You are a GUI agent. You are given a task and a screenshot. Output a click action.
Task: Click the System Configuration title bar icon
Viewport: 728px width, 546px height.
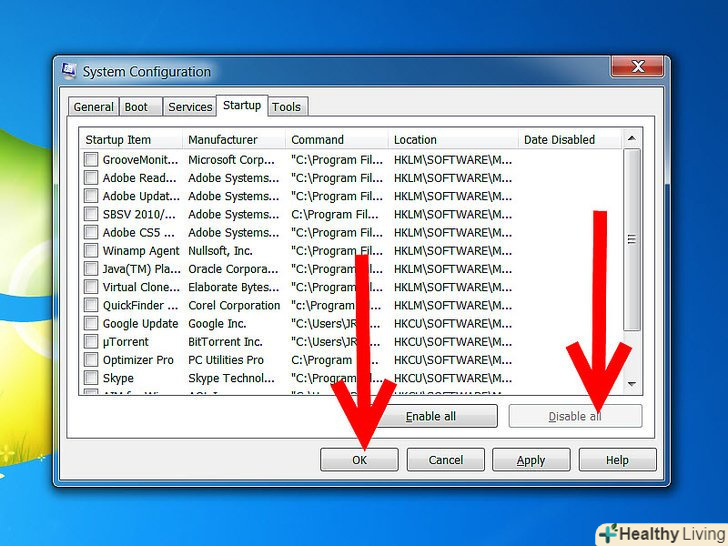69,71
